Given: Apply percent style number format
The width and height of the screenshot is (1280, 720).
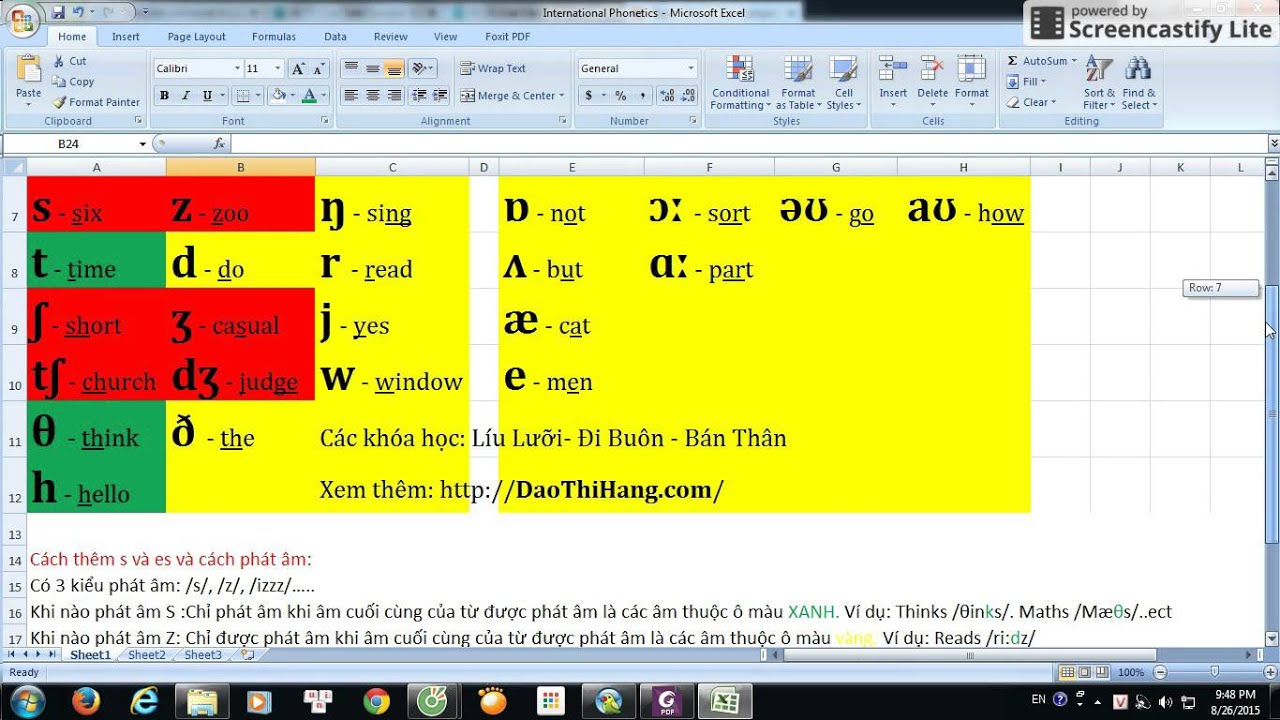Looking at the screenshot, I should 620,96.
